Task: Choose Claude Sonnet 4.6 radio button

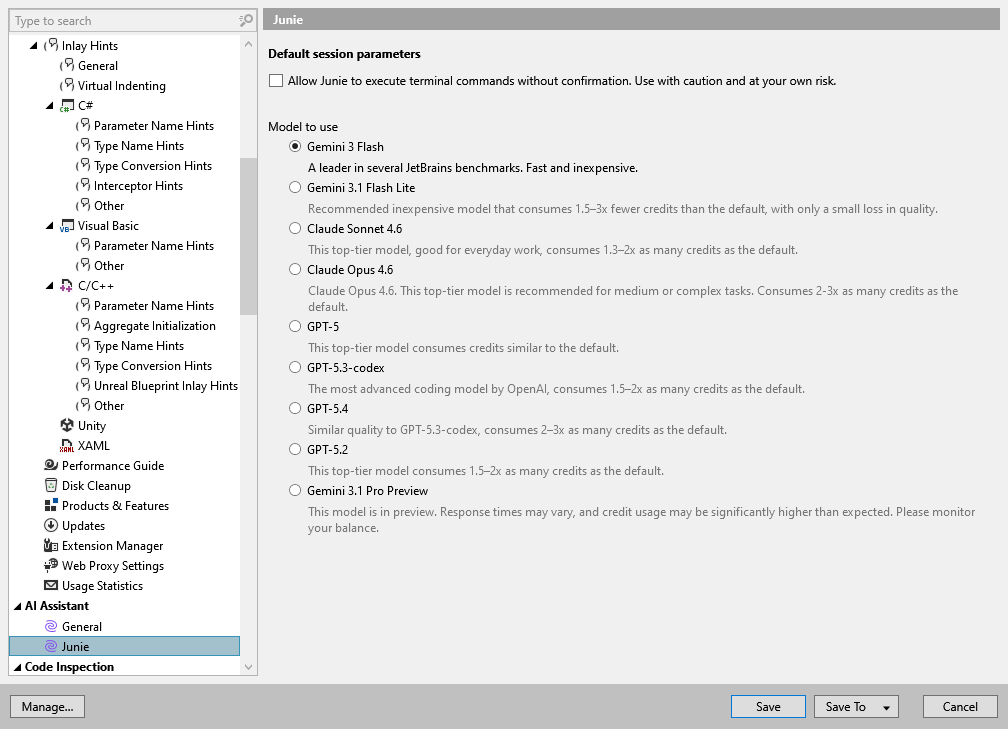Action: [295, 229]
